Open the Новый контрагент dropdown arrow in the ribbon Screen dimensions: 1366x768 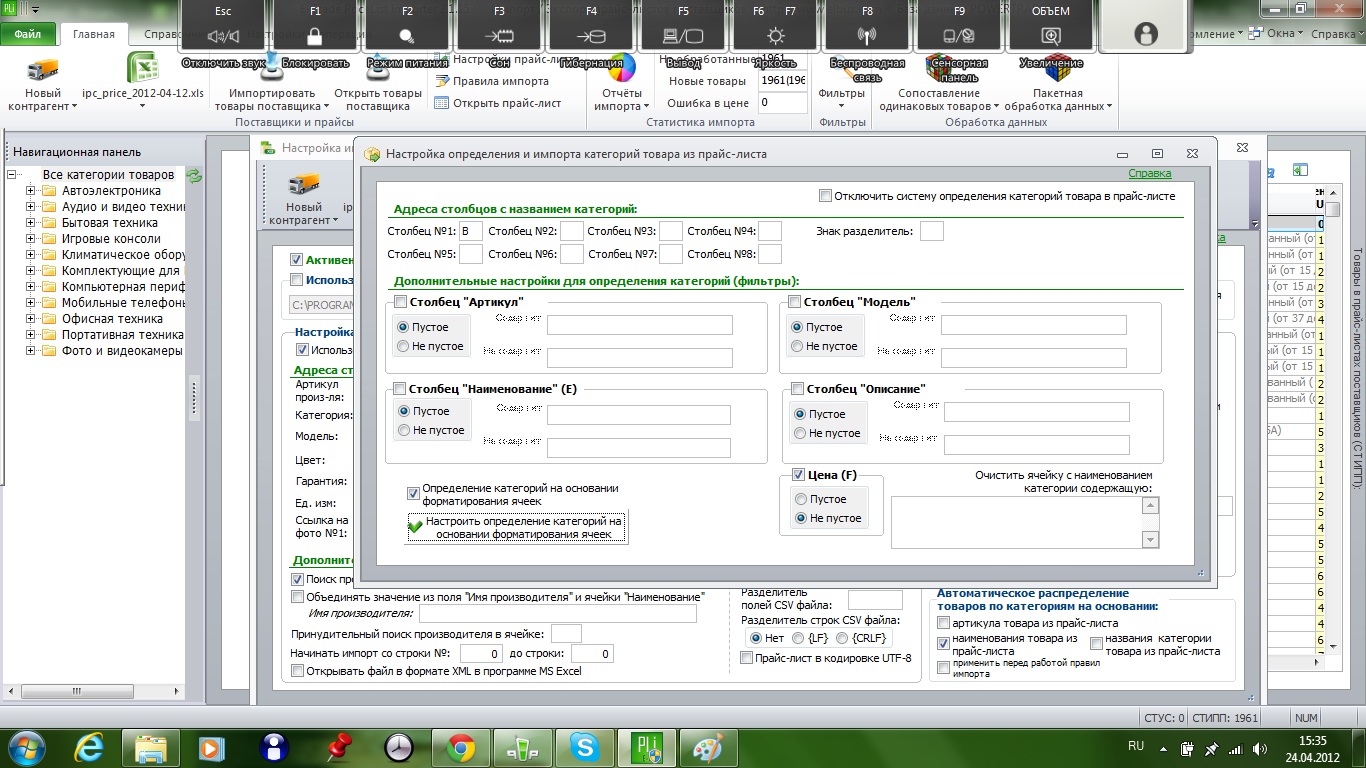coord(74,107)
